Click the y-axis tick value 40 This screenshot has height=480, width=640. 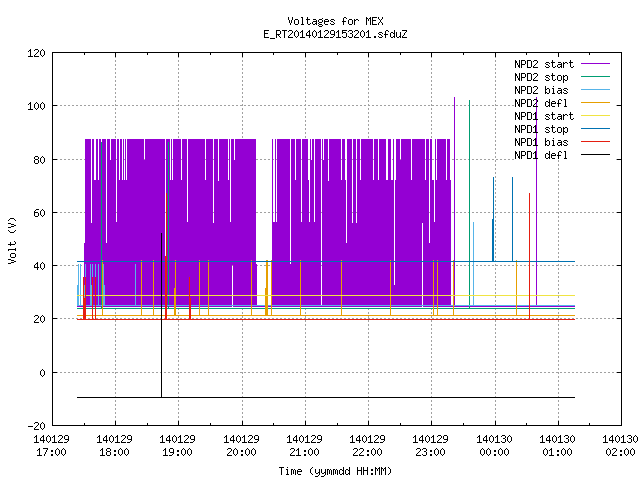[x=39, y=266]
